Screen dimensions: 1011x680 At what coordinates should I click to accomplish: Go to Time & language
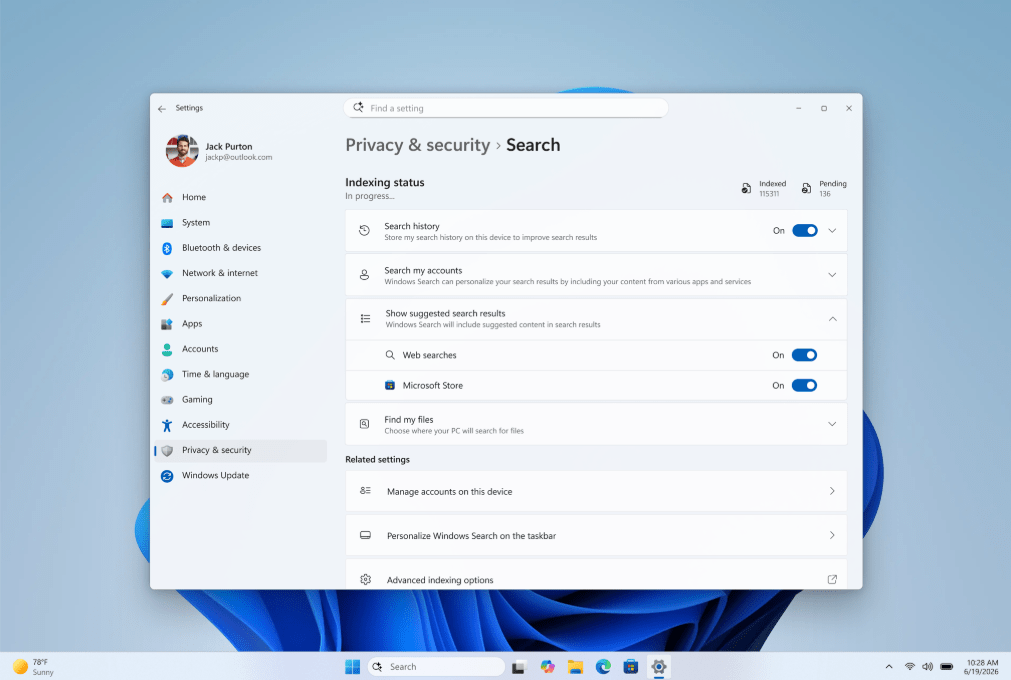(240, 374)
